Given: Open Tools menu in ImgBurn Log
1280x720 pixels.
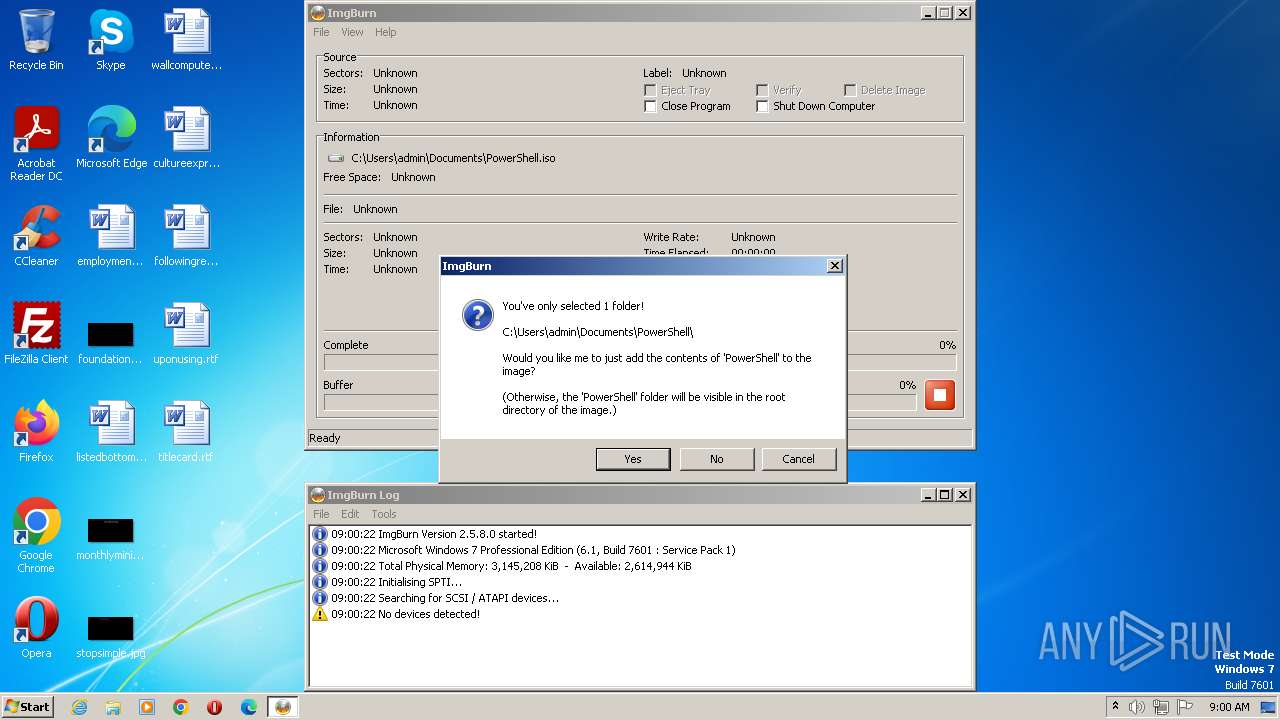Looking at the screenshot, I should coord(384,514).
